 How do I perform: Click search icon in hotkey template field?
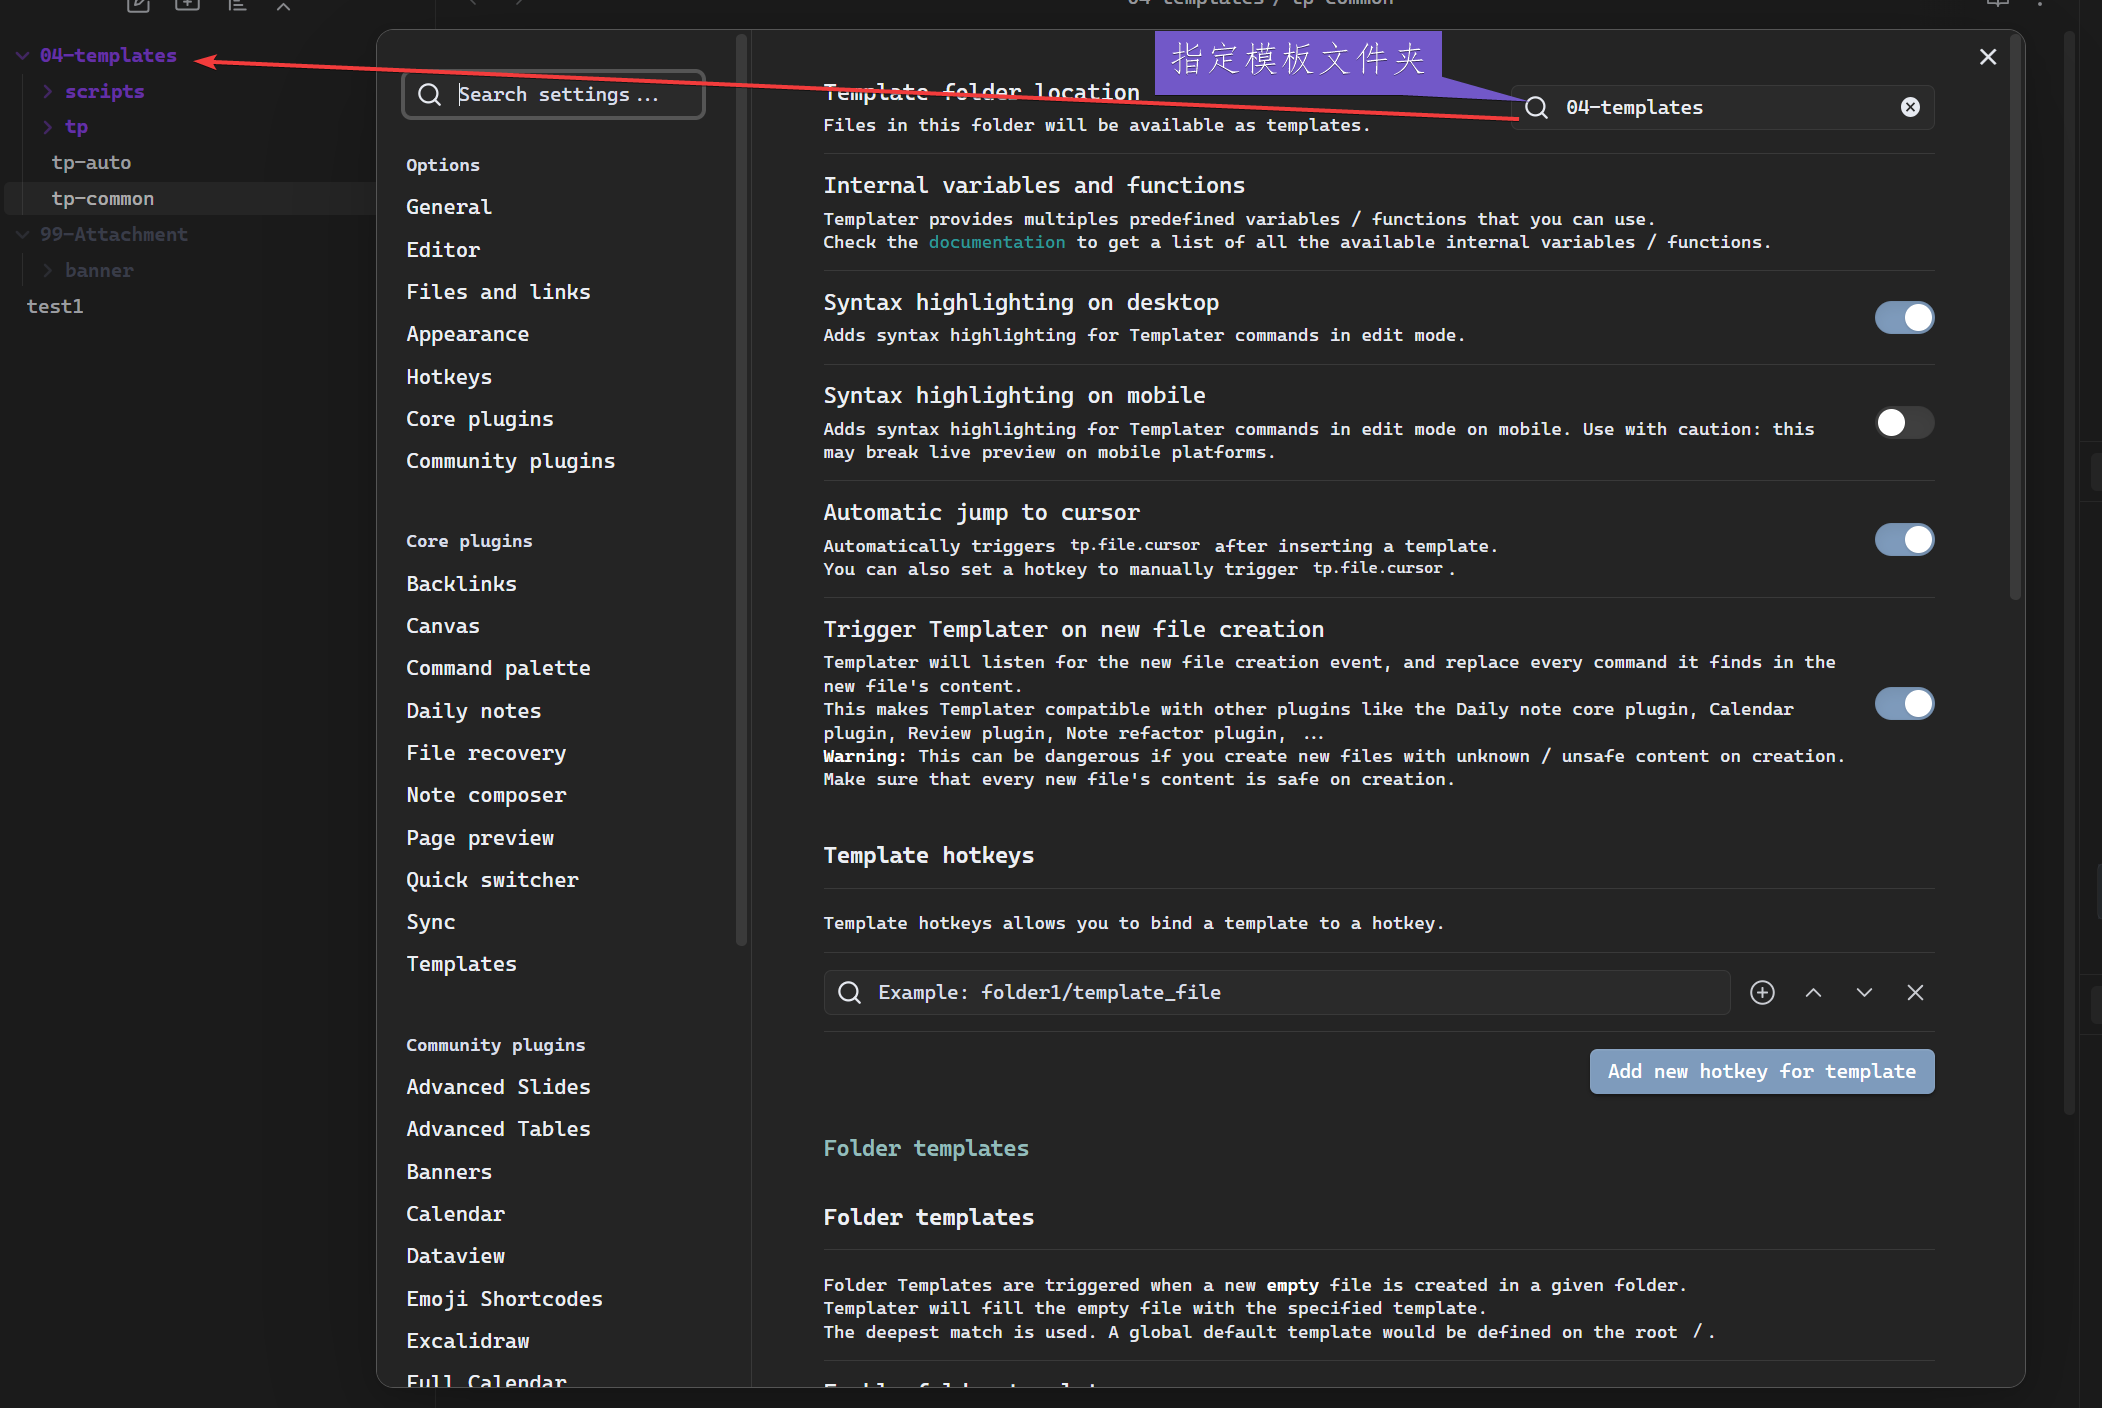coord(849,992)
